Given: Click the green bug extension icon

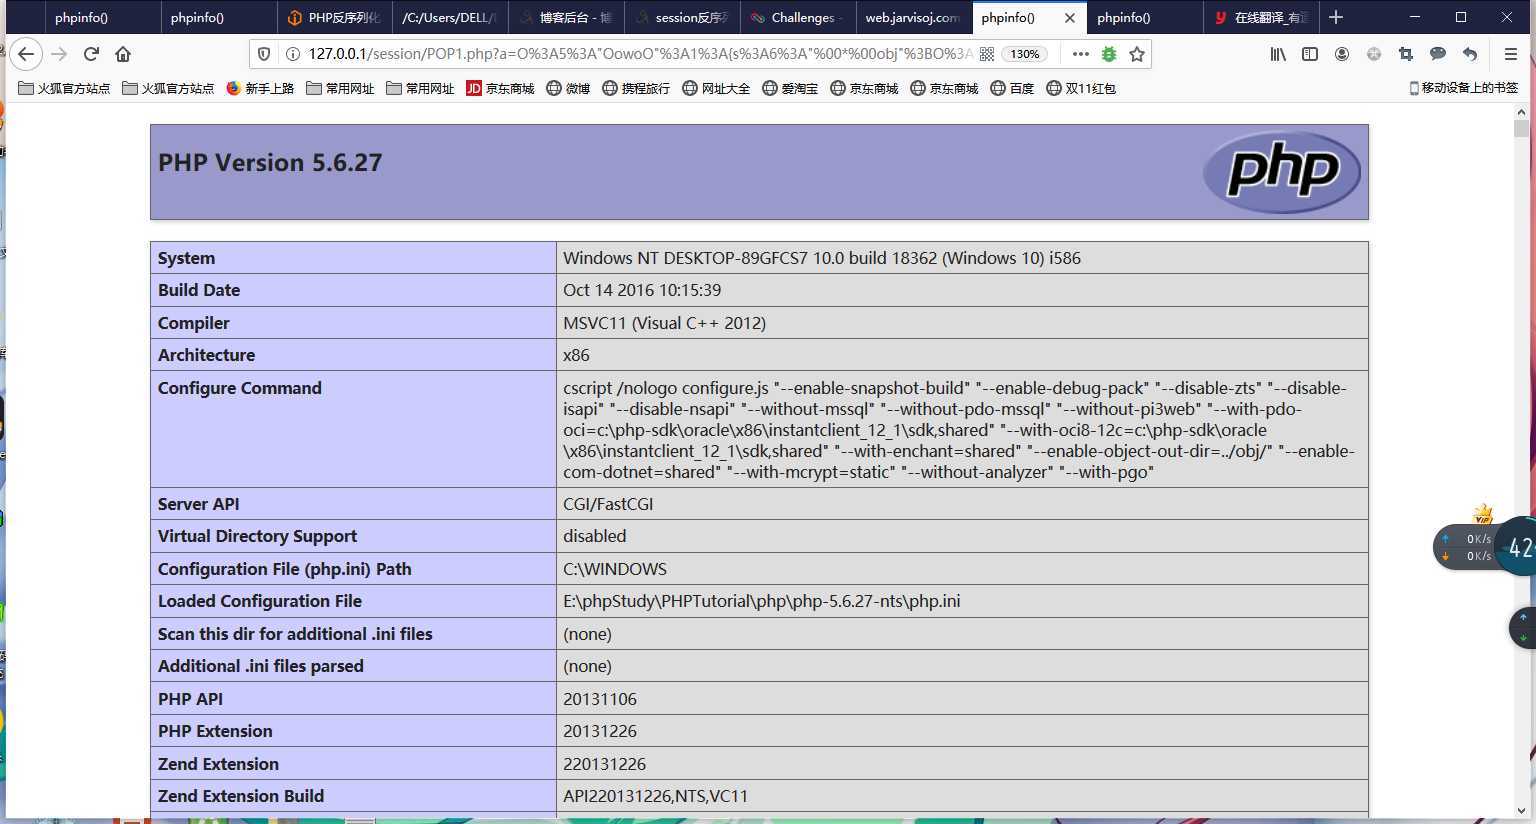Looking at the screenshot, I should click(x=1109, y=54).
